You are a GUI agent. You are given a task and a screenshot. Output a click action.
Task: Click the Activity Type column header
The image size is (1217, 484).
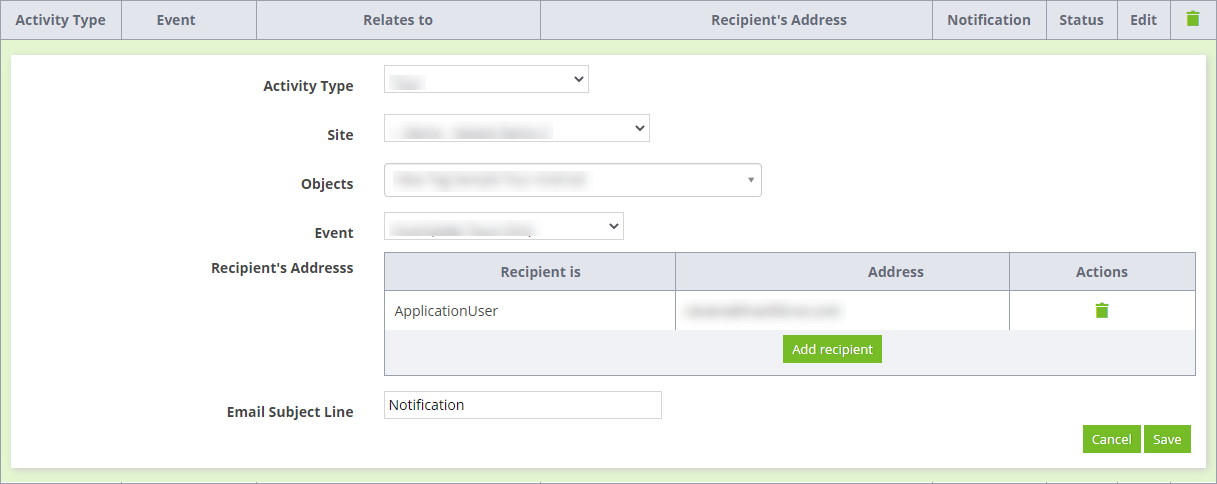click(60, 20)
